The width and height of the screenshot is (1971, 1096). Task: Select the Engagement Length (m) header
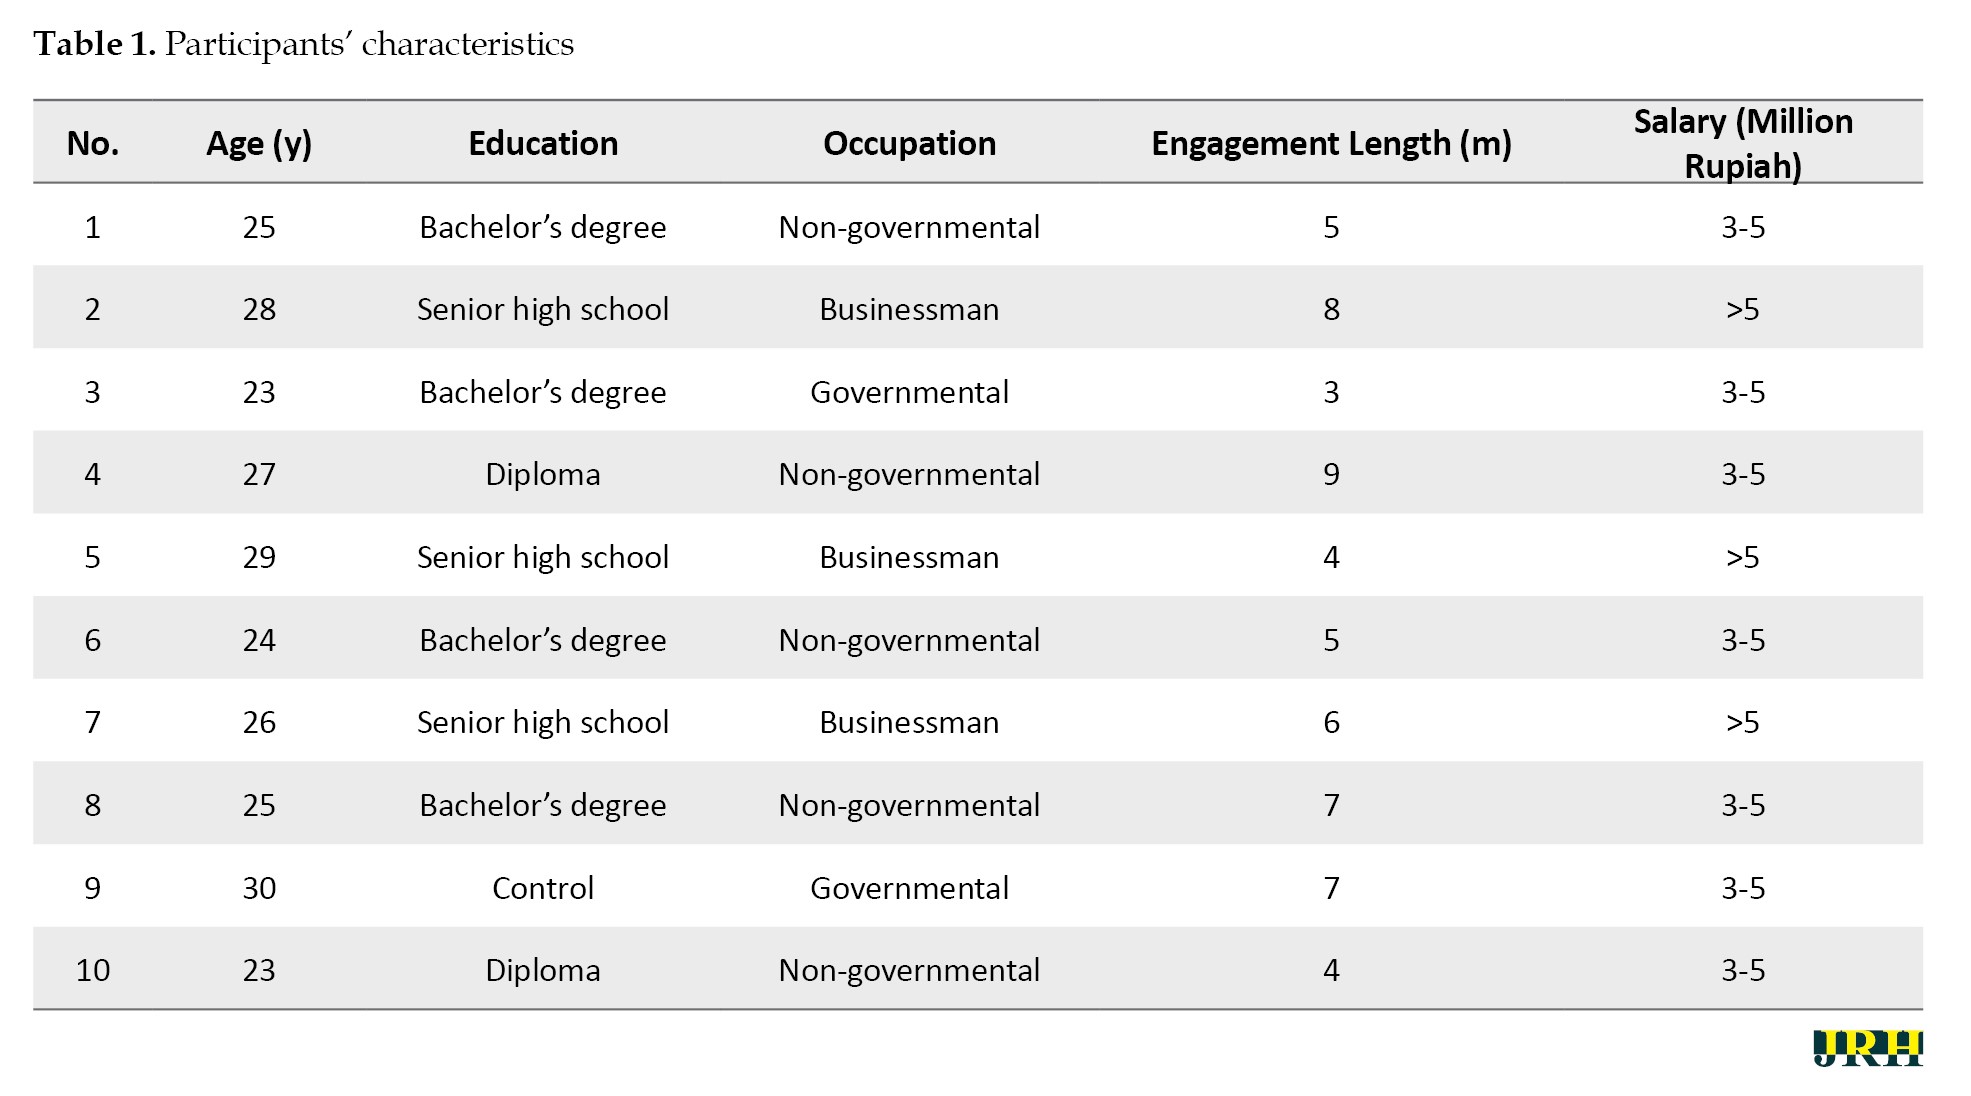click(1331, 144)
